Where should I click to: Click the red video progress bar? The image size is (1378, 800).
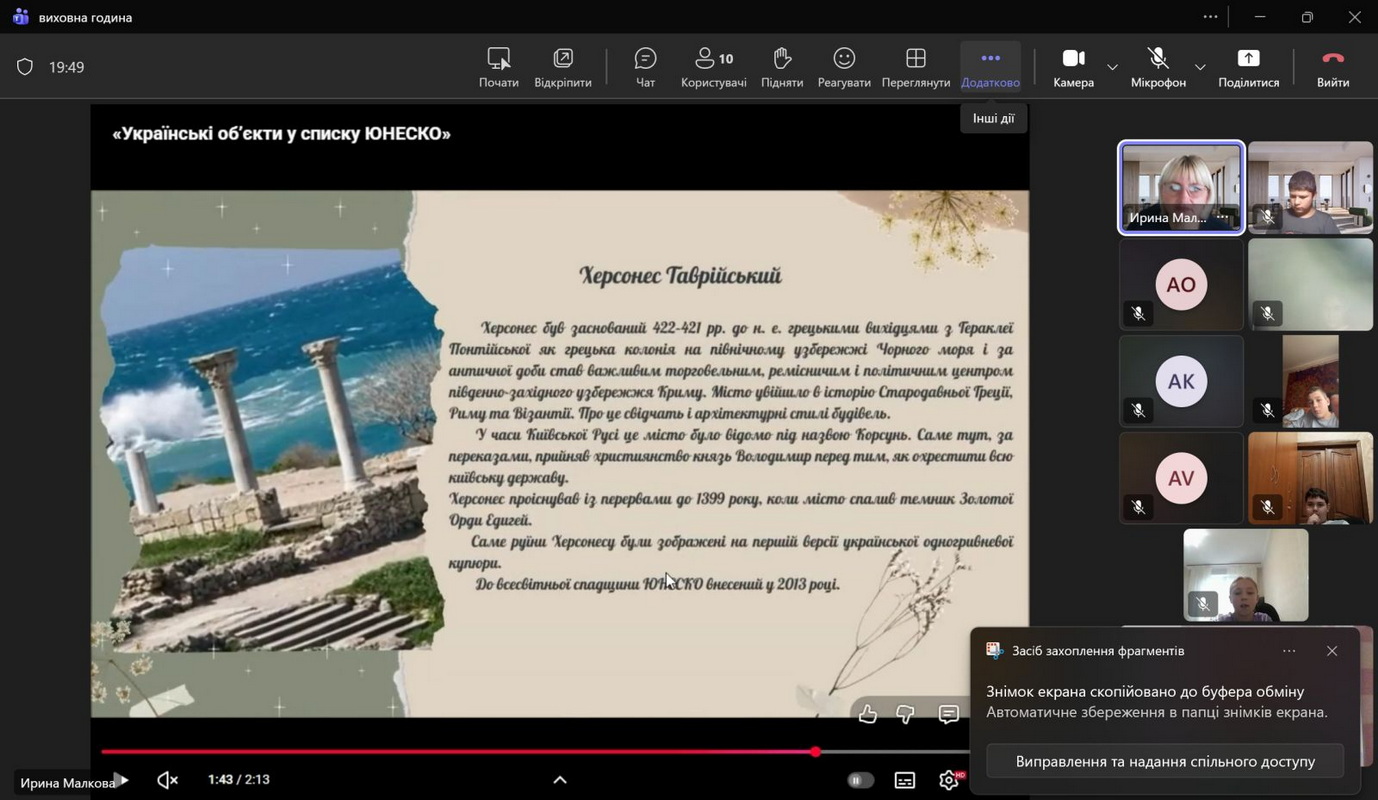(x=458, y=752)
